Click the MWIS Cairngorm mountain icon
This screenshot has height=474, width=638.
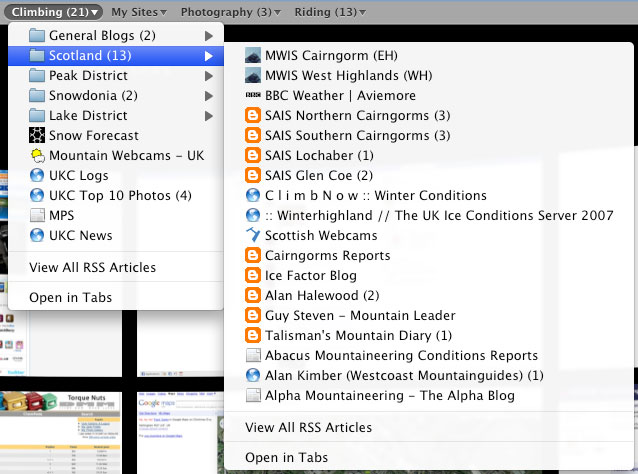pos(253,55)
